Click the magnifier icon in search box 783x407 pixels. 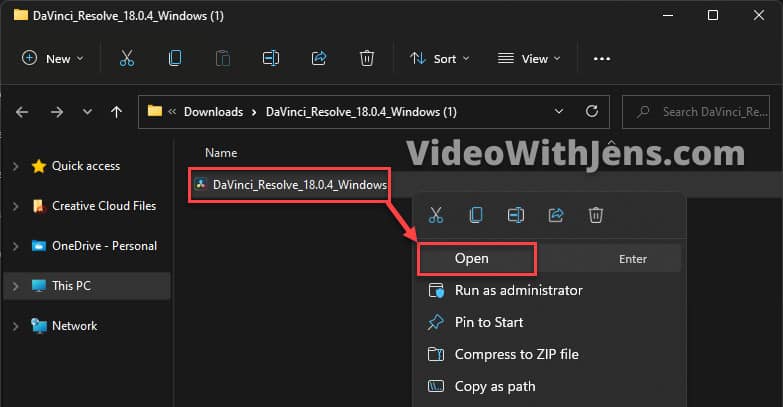[643, 111]
